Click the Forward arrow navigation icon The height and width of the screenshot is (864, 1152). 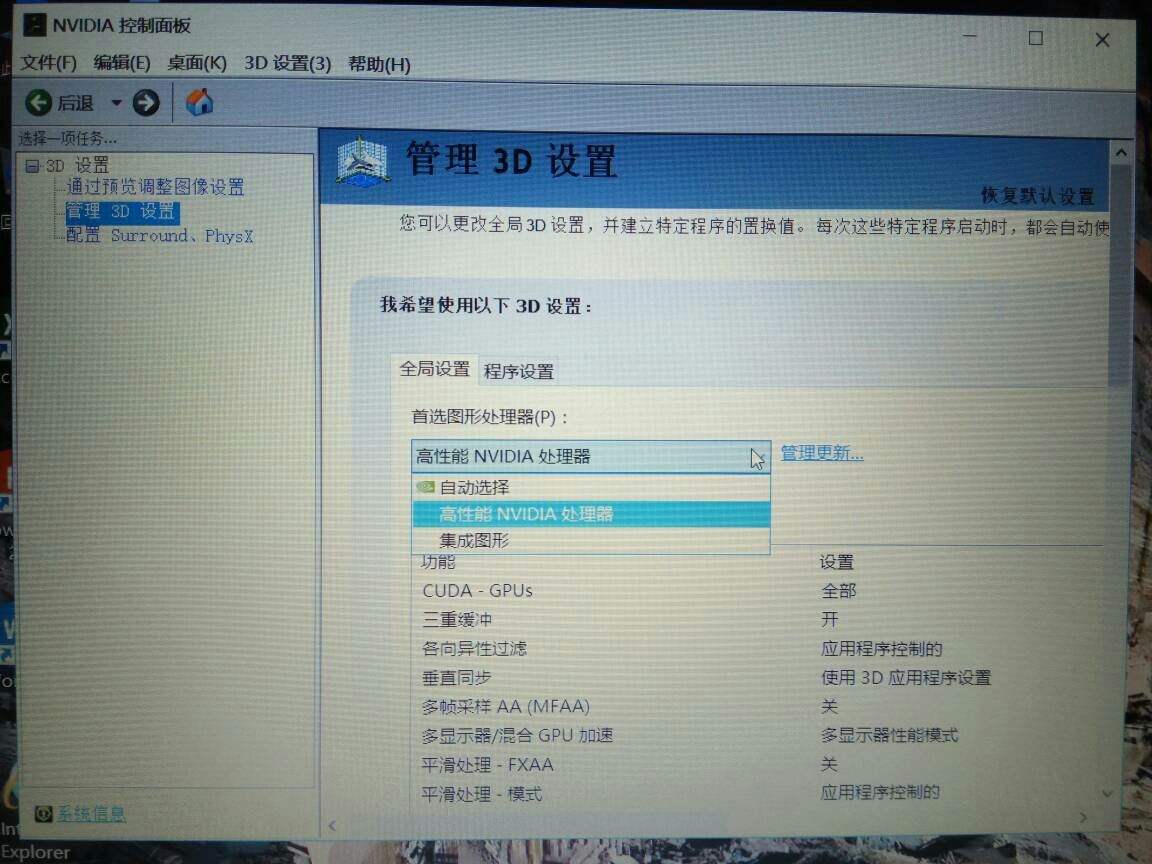coord(146,102)
